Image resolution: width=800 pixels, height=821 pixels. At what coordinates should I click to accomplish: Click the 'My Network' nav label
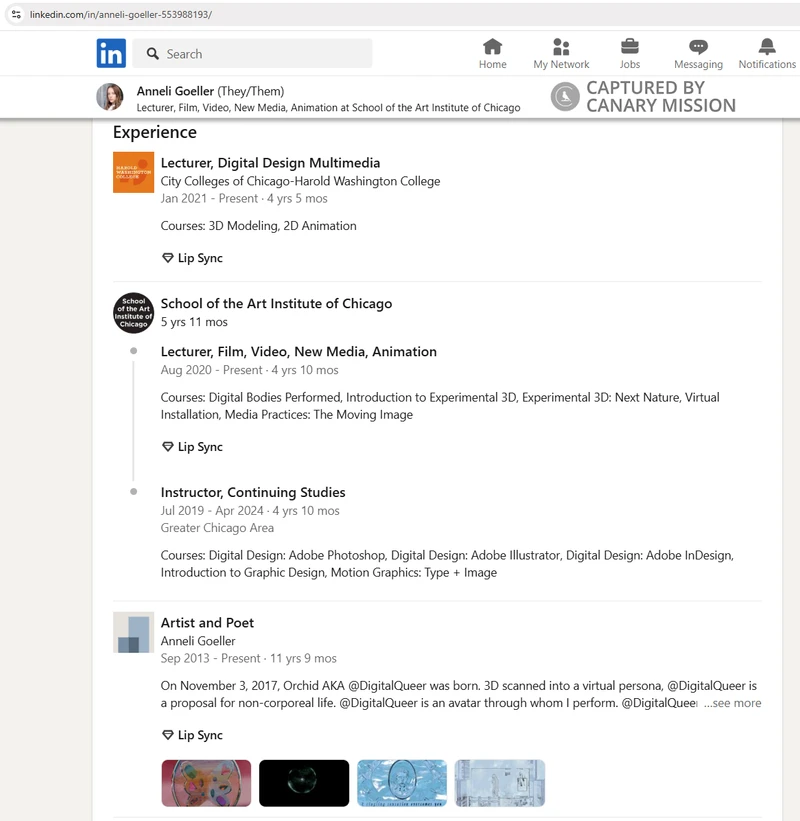561,64
